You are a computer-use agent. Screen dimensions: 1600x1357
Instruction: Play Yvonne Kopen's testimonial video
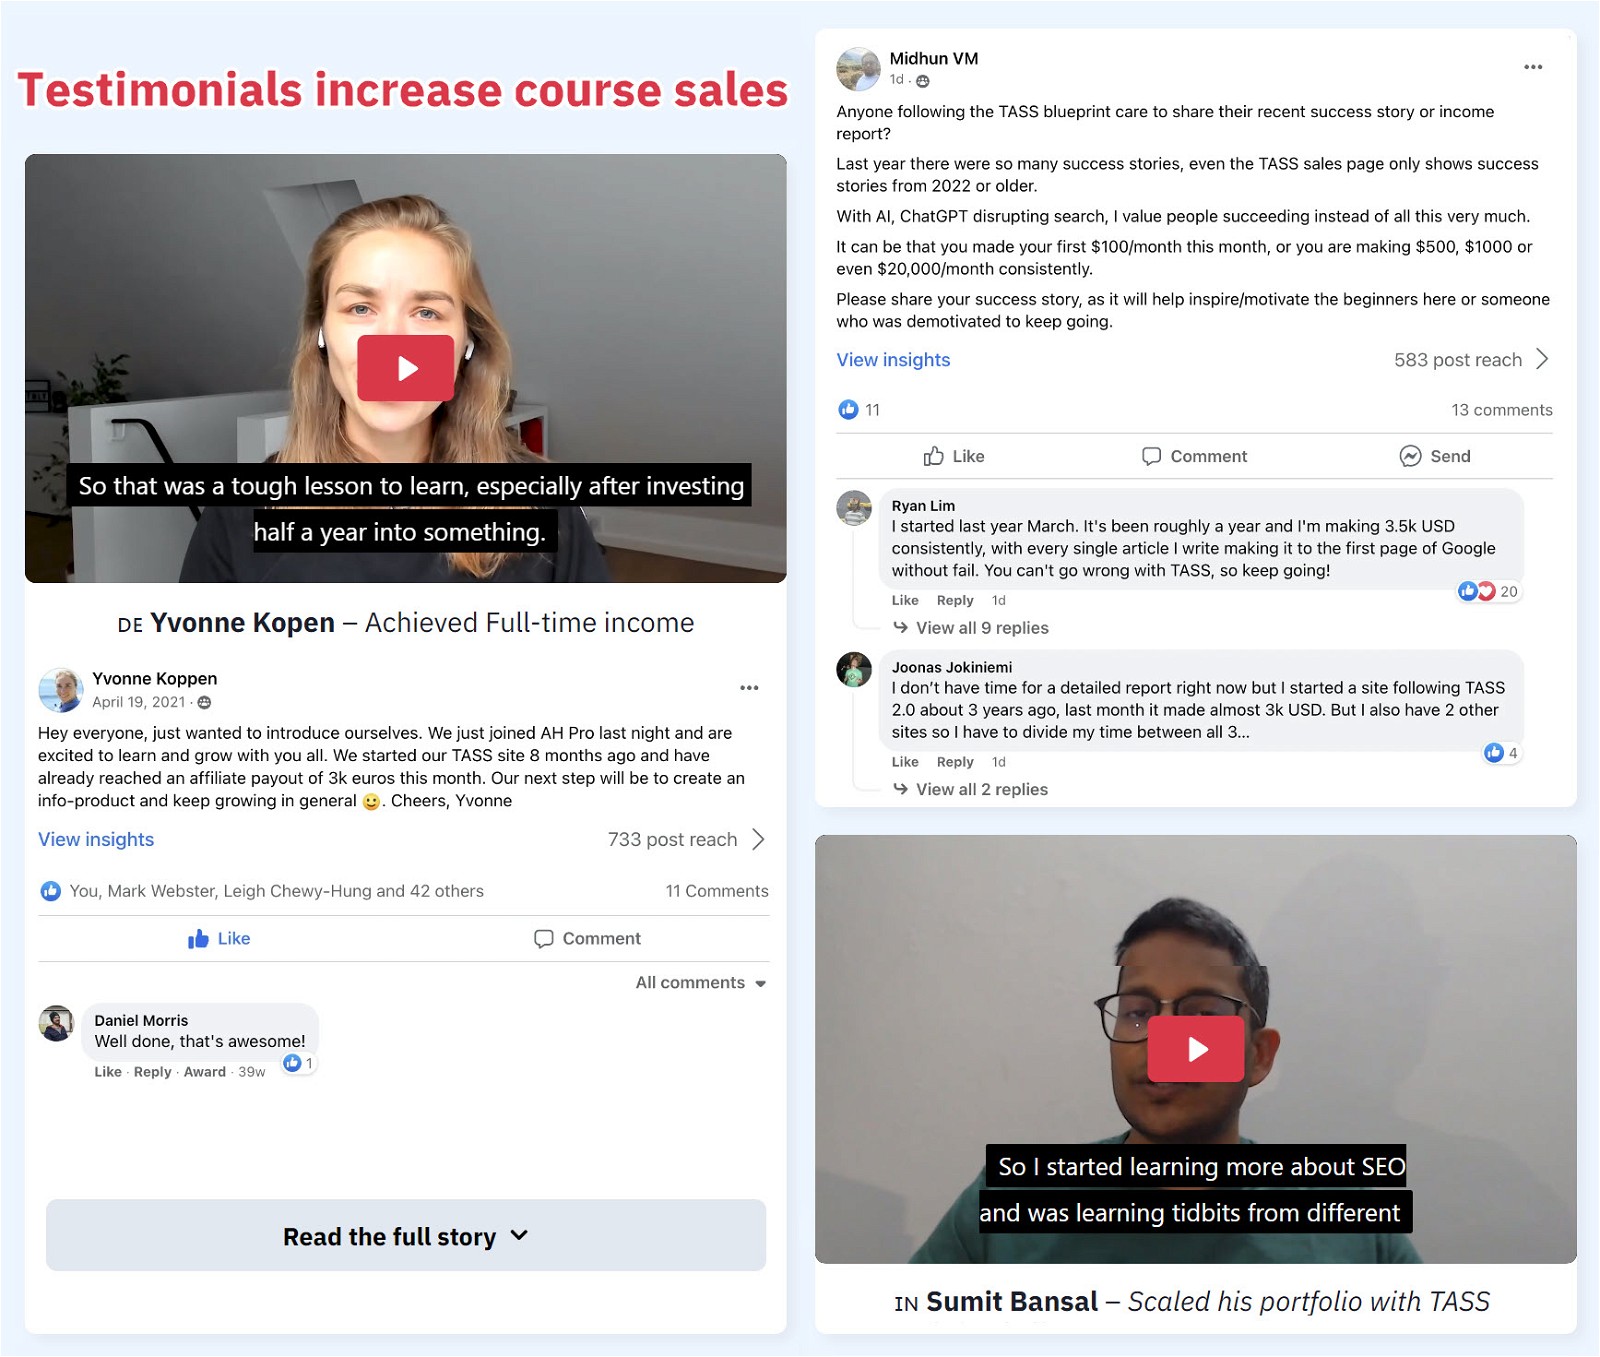click(x=405, y=368)
